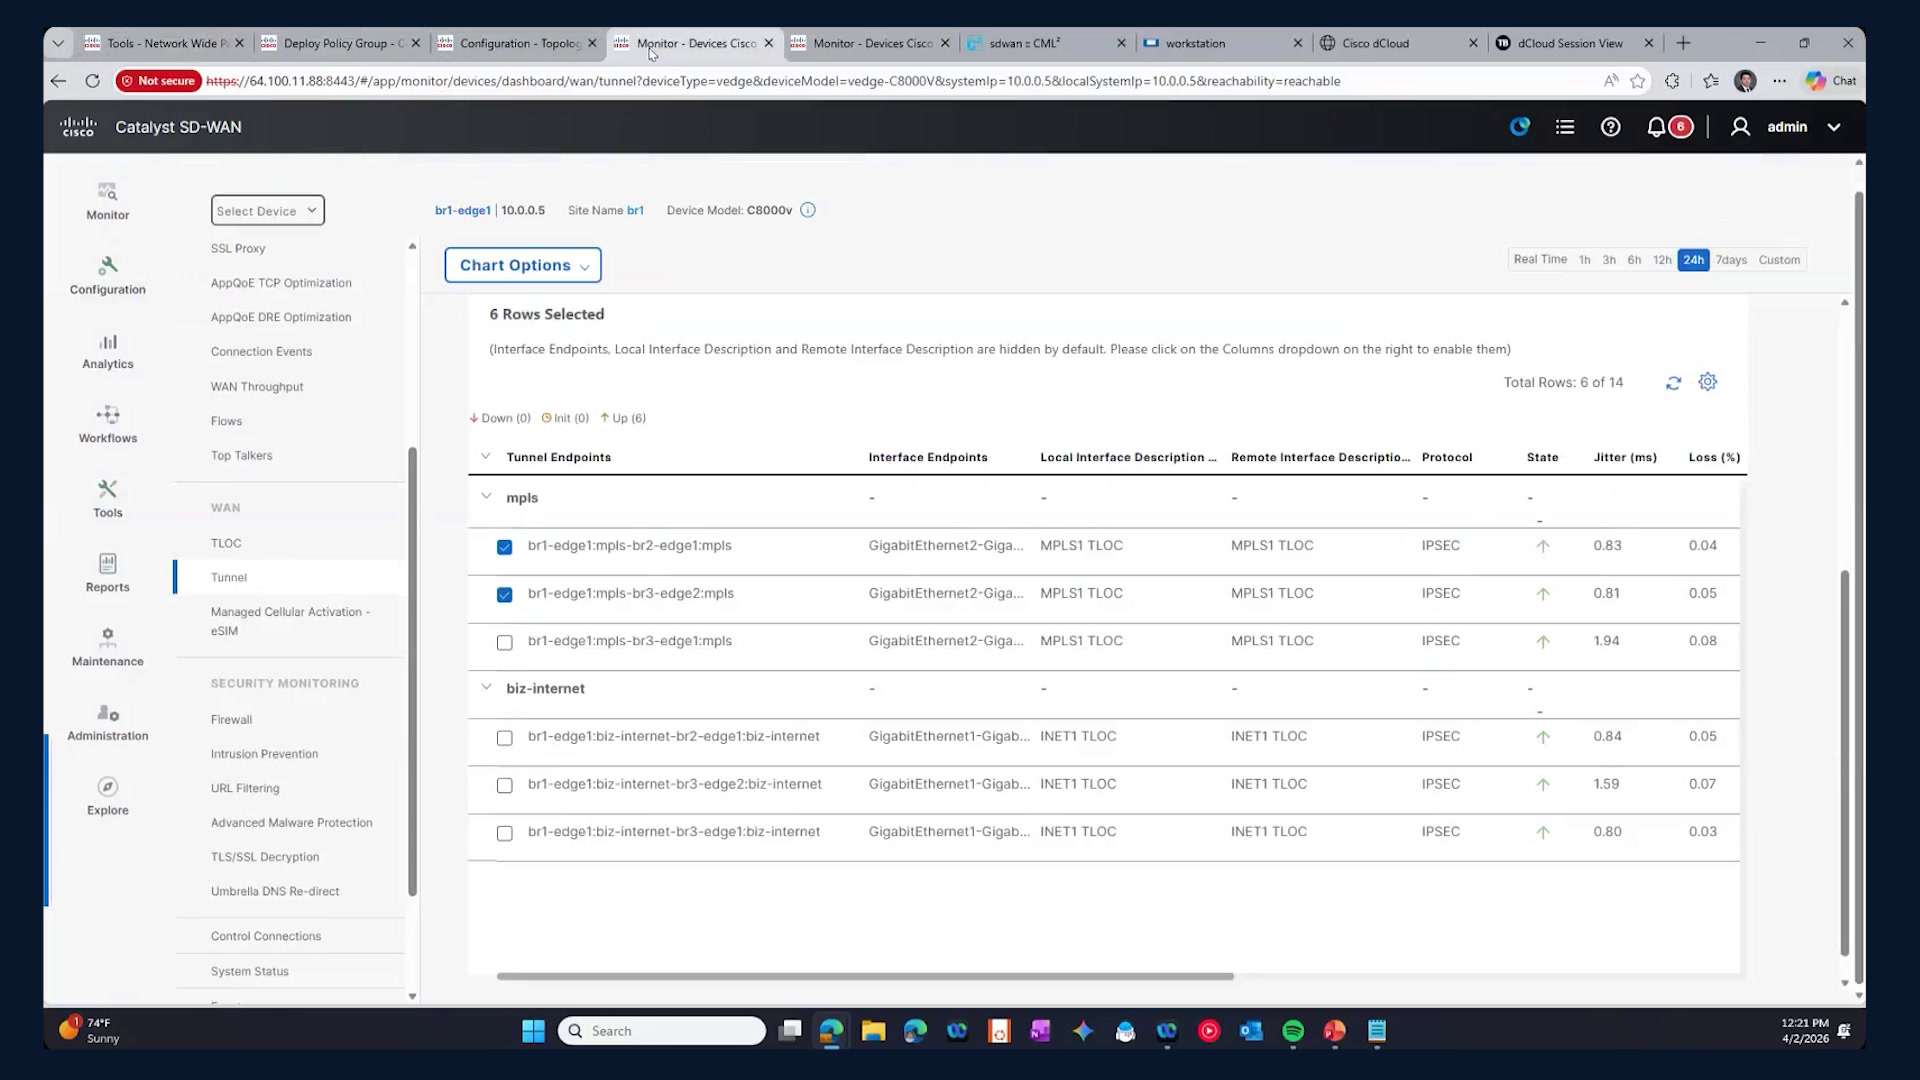Open the table columns gear icon

(1708, 382)
